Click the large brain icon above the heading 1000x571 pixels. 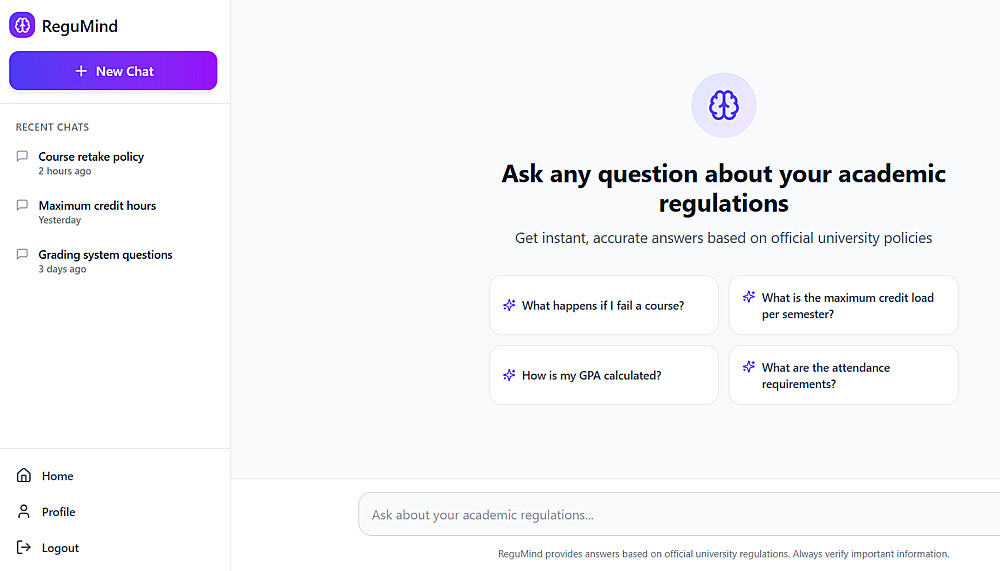point(723,105)
